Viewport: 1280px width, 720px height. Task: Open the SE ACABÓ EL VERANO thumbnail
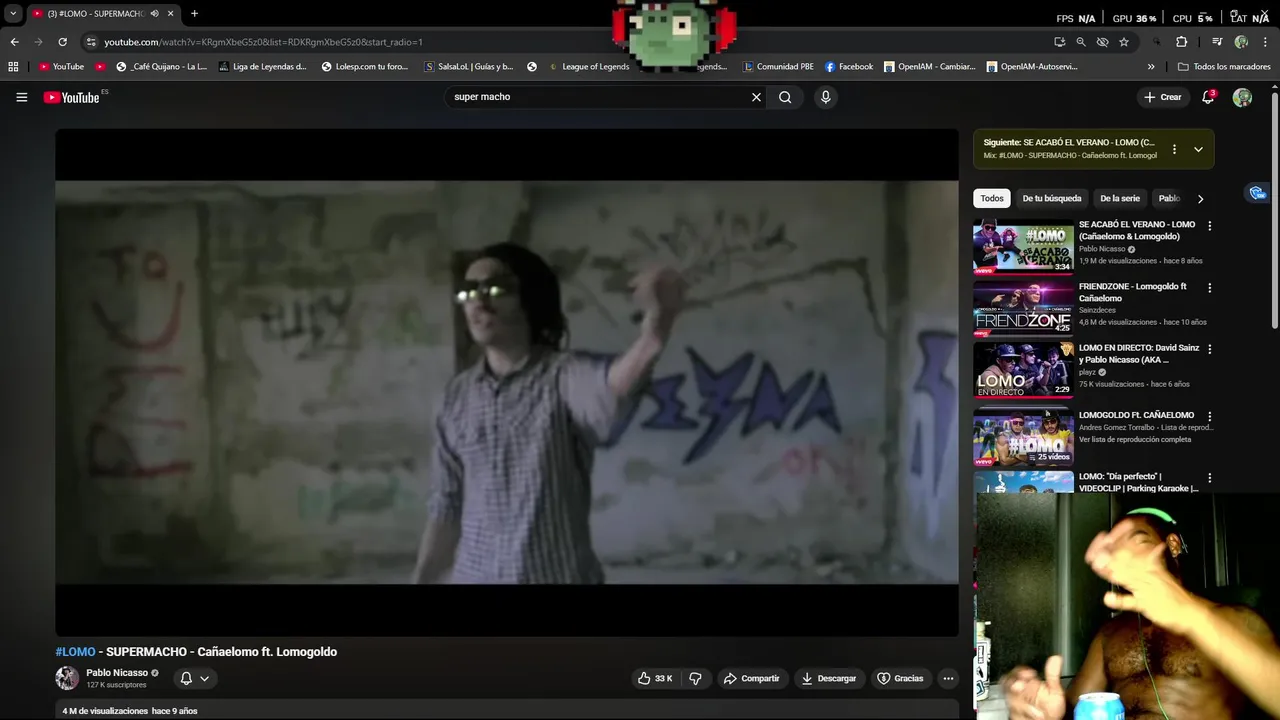1023,246
